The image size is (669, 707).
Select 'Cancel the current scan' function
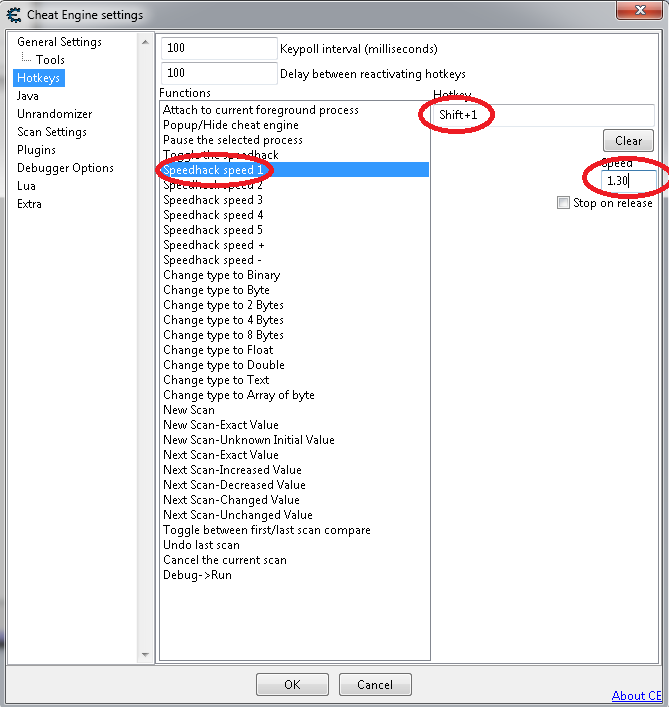(295, 560)
